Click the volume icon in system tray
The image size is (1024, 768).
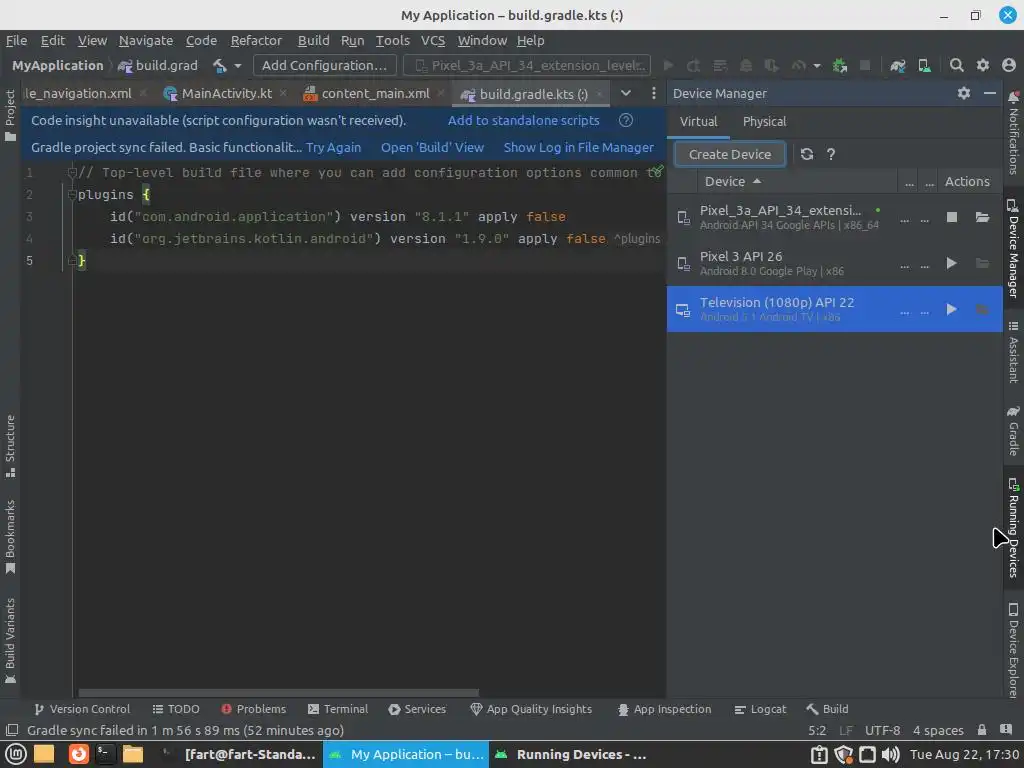[x=890, y=754]
